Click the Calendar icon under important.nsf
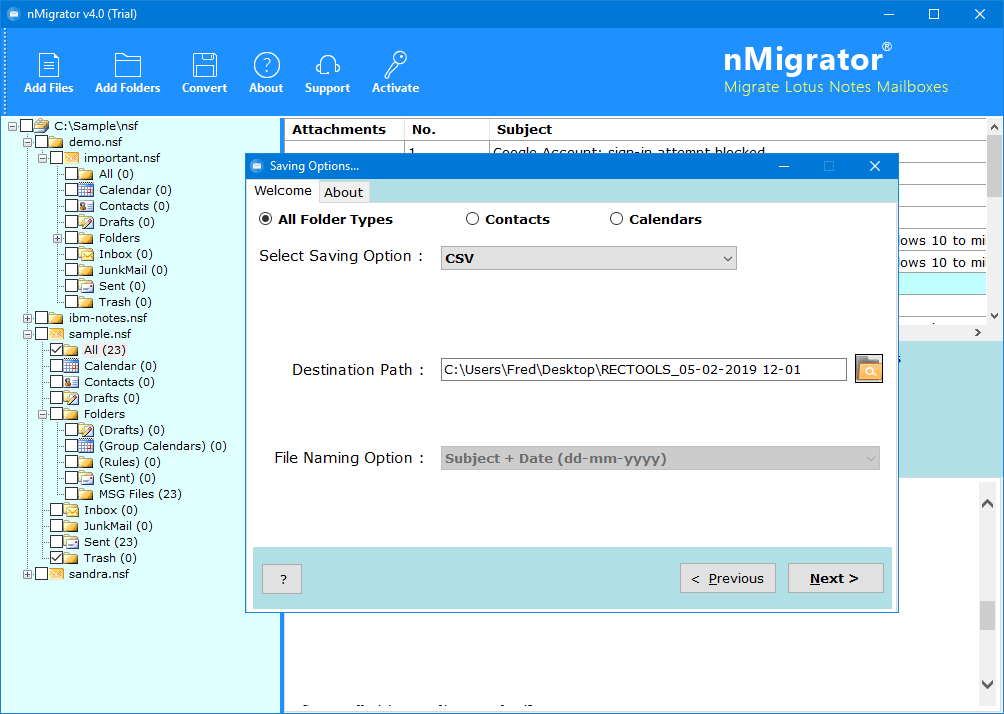The height and width of the screenshot is (714, 1004). pyautogui.click(x=86, y=190)
